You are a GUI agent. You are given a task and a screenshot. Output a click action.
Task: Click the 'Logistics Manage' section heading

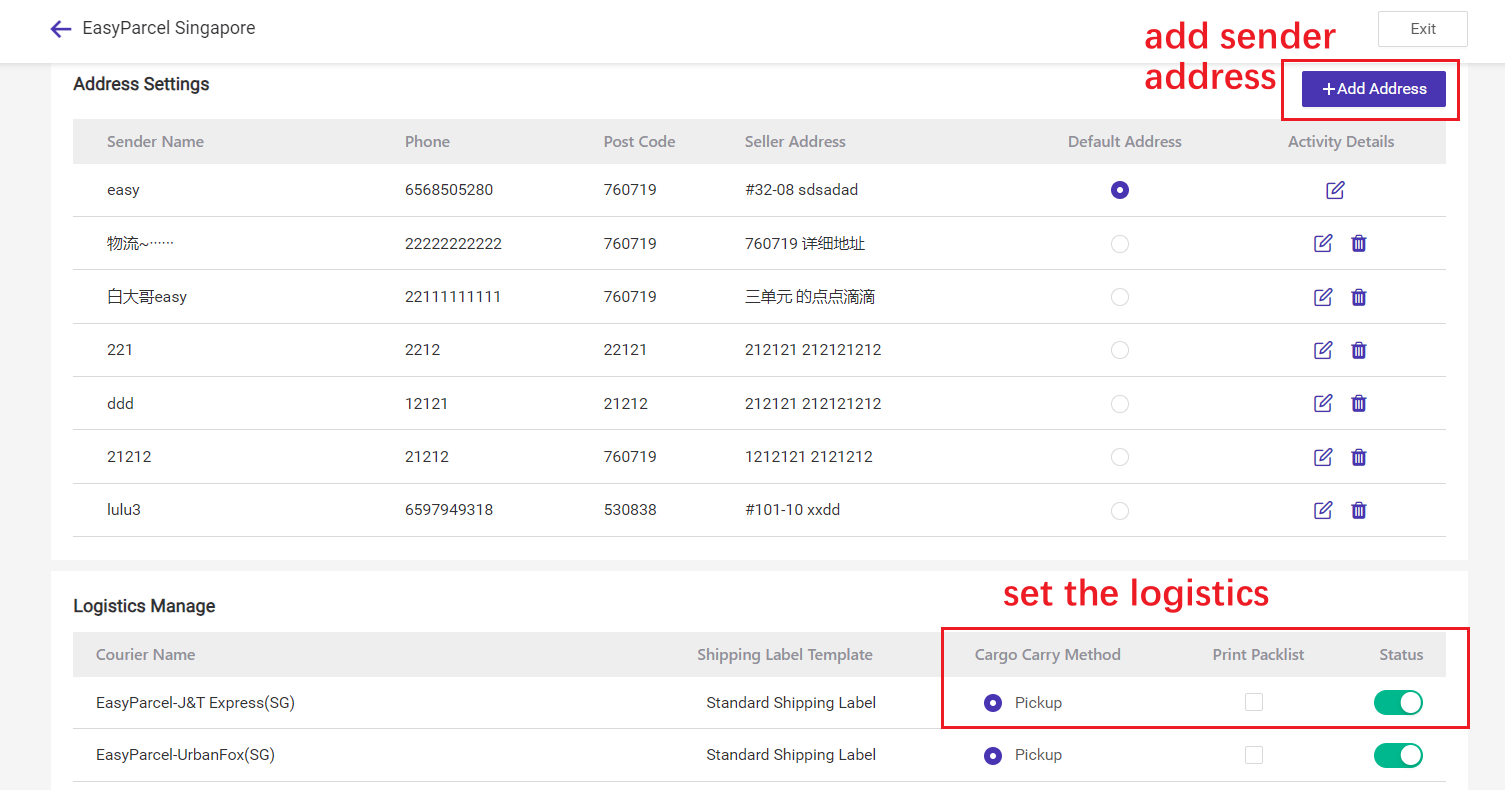(x=144, y=606)
